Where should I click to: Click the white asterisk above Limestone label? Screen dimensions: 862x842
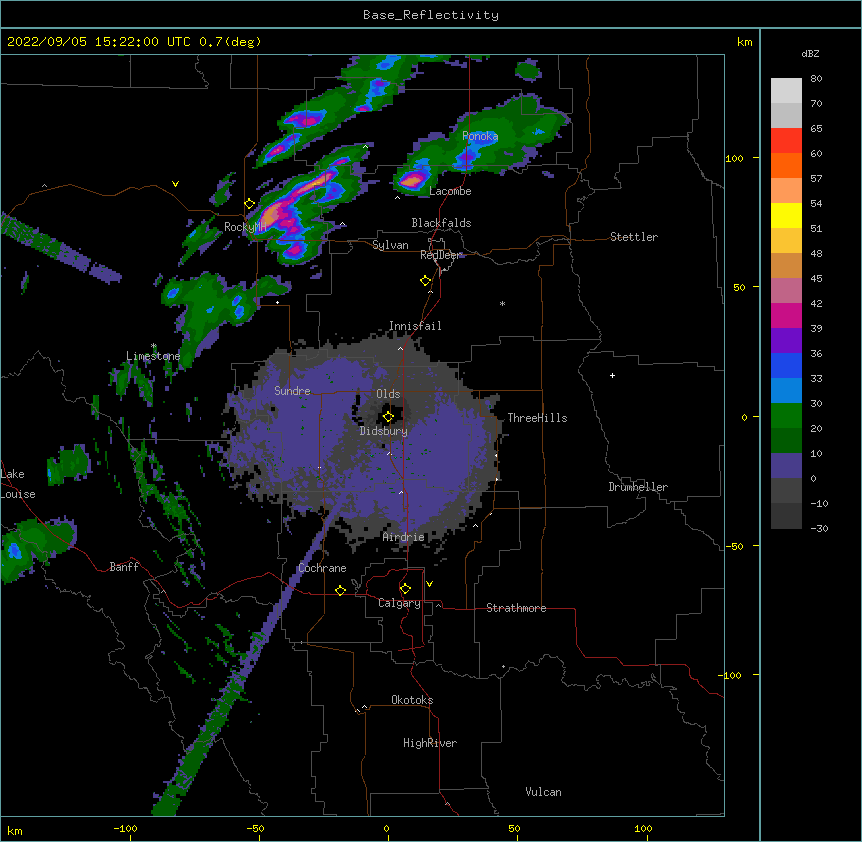154,346
